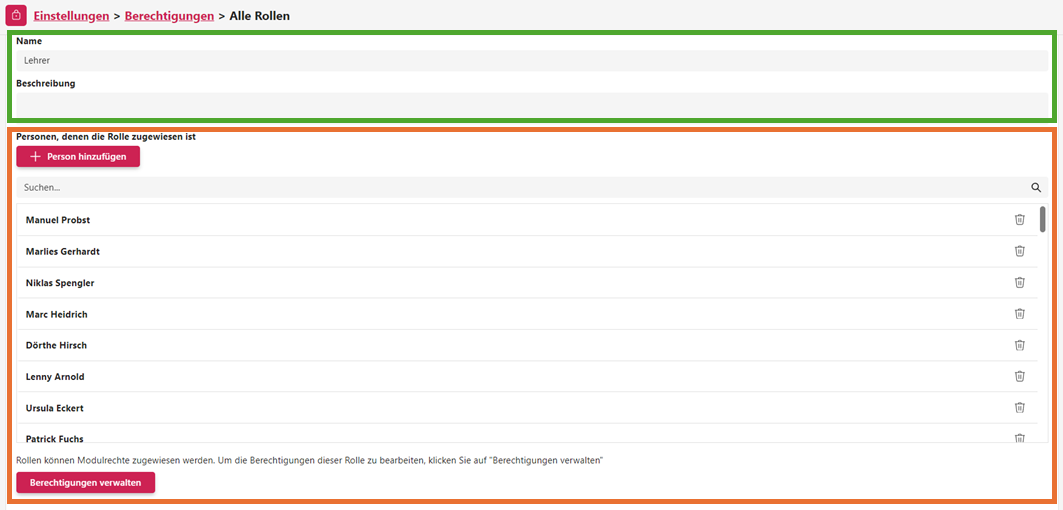Click trash icon next to Niklas Spengler
The height and width of the screenshot is (510, 1063).
click(x=1020, y=283)
